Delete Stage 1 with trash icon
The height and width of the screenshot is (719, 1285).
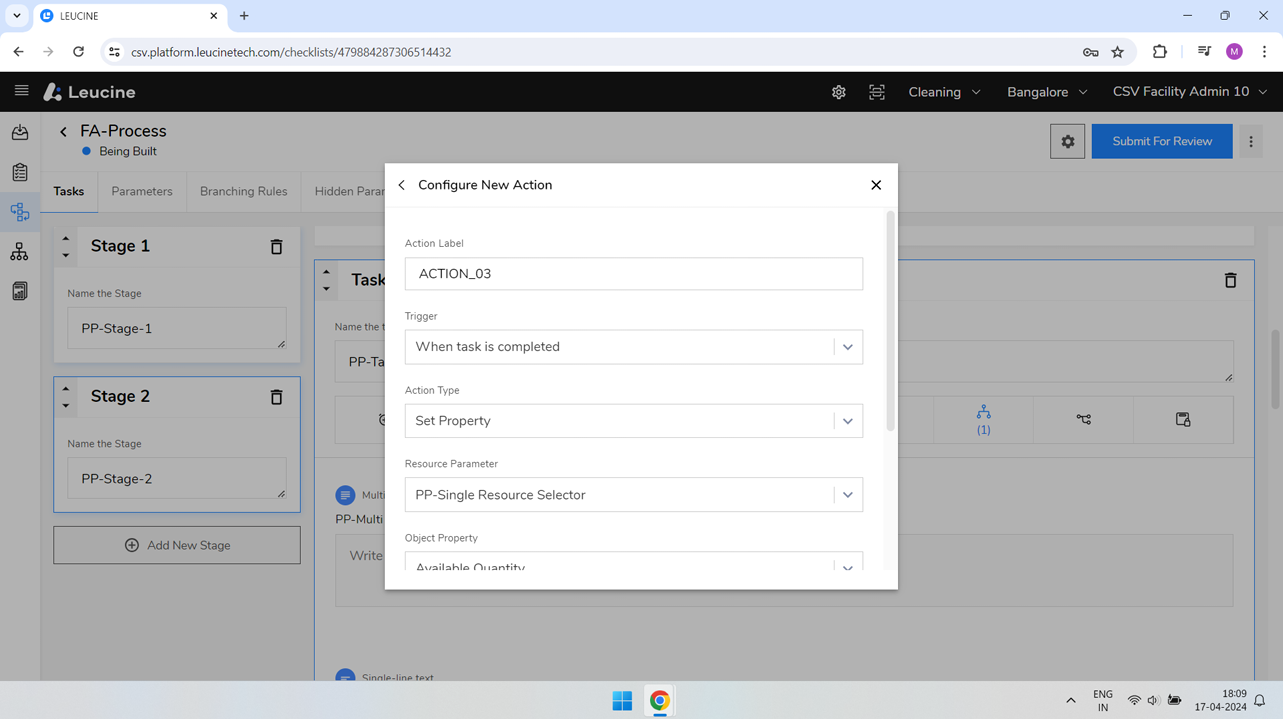click(276, 246)
